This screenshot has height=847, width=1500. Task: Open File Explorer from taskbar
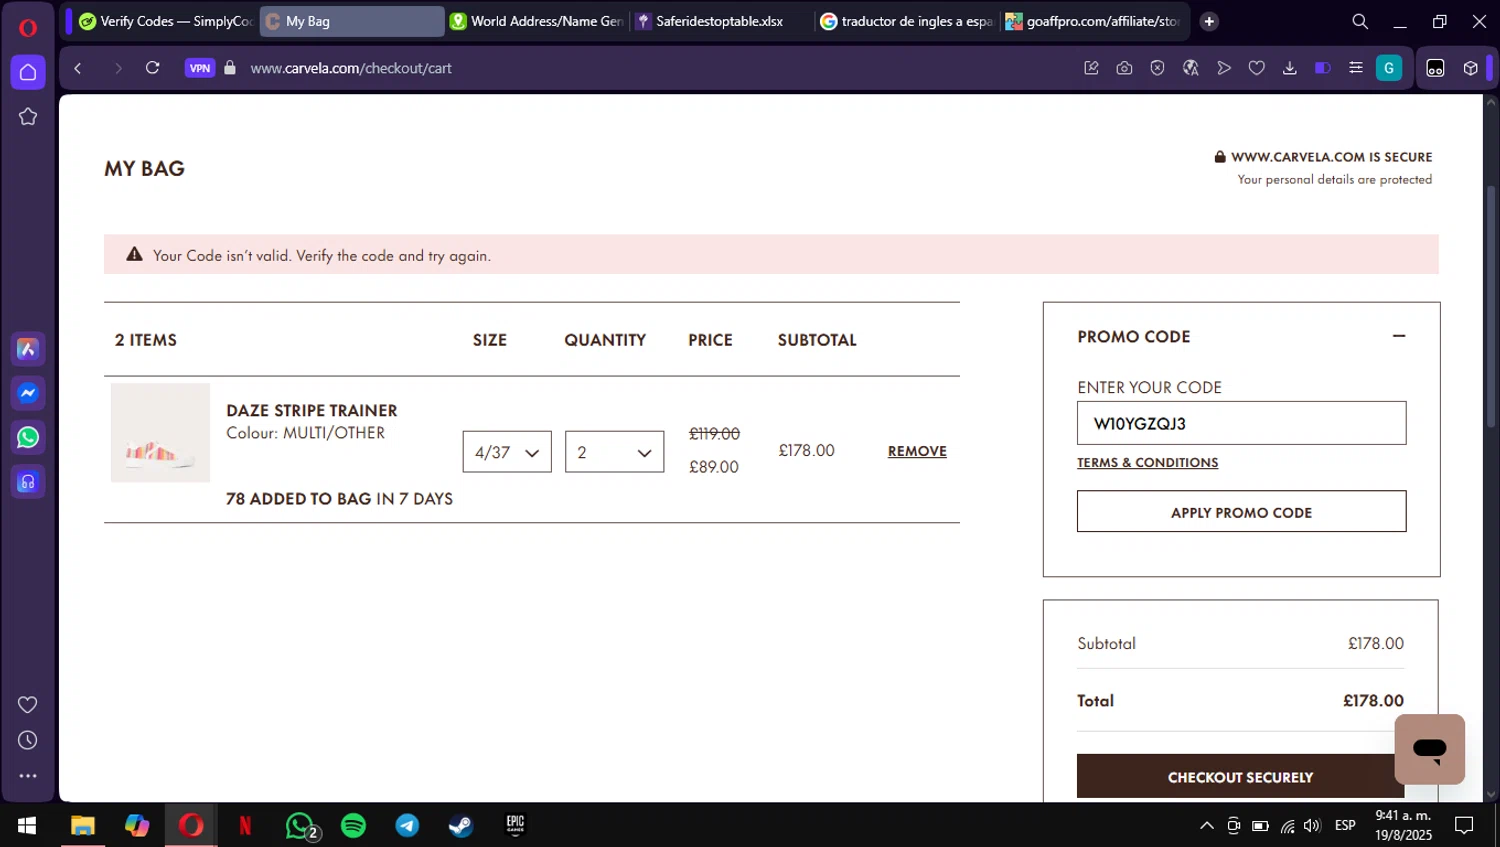pyautogui.click(x=83, y=826)
